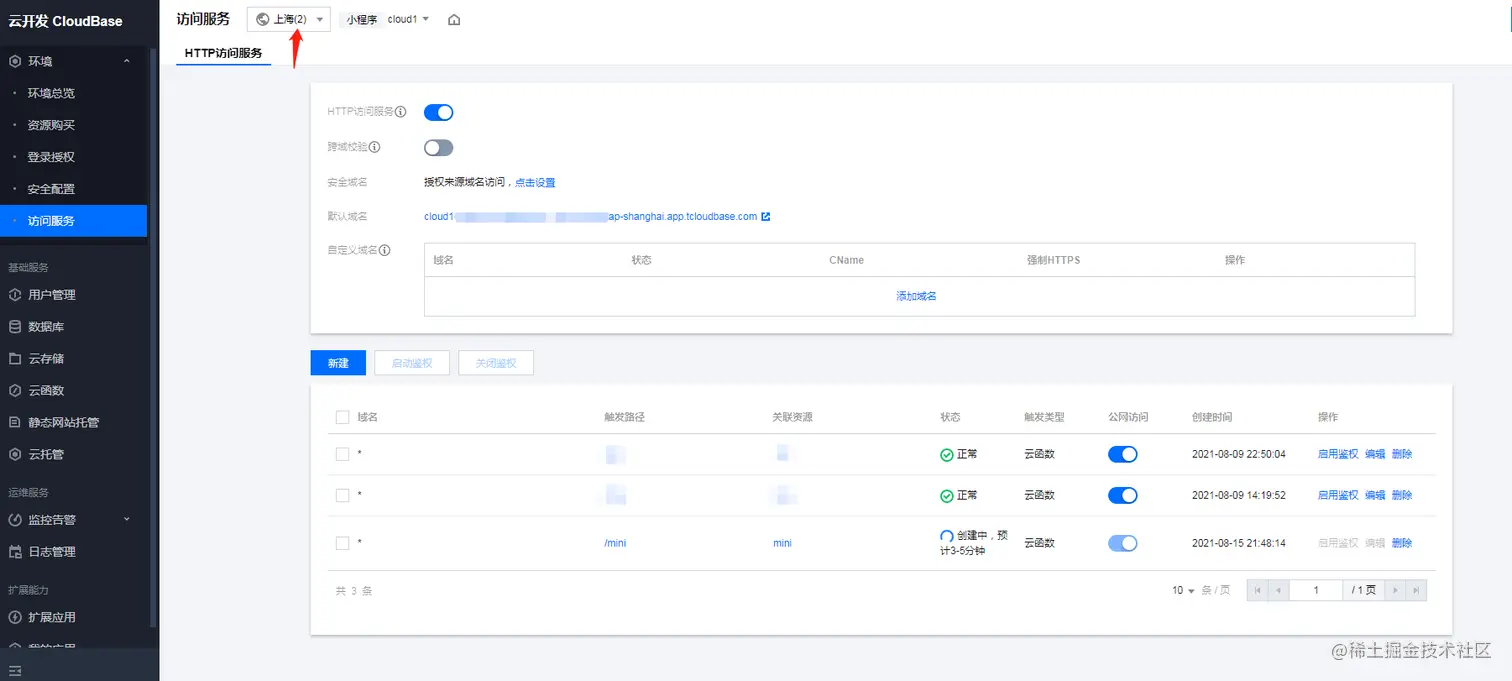Open 安全配置 in sidebar
Viewport: 1512px width, 681px height.
tap(51, 189)
